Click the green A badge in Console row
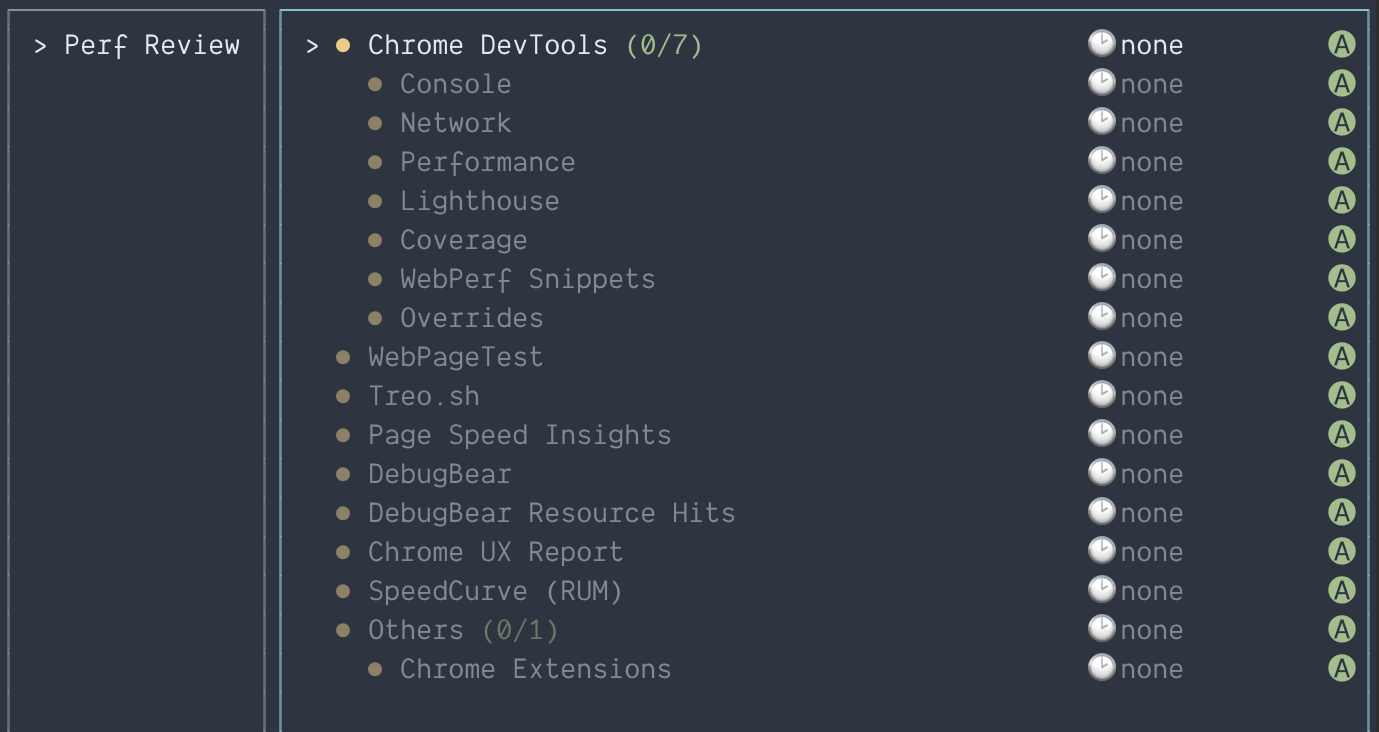The width and height of the screenshot is (1379, 732). click(1341, 84)
